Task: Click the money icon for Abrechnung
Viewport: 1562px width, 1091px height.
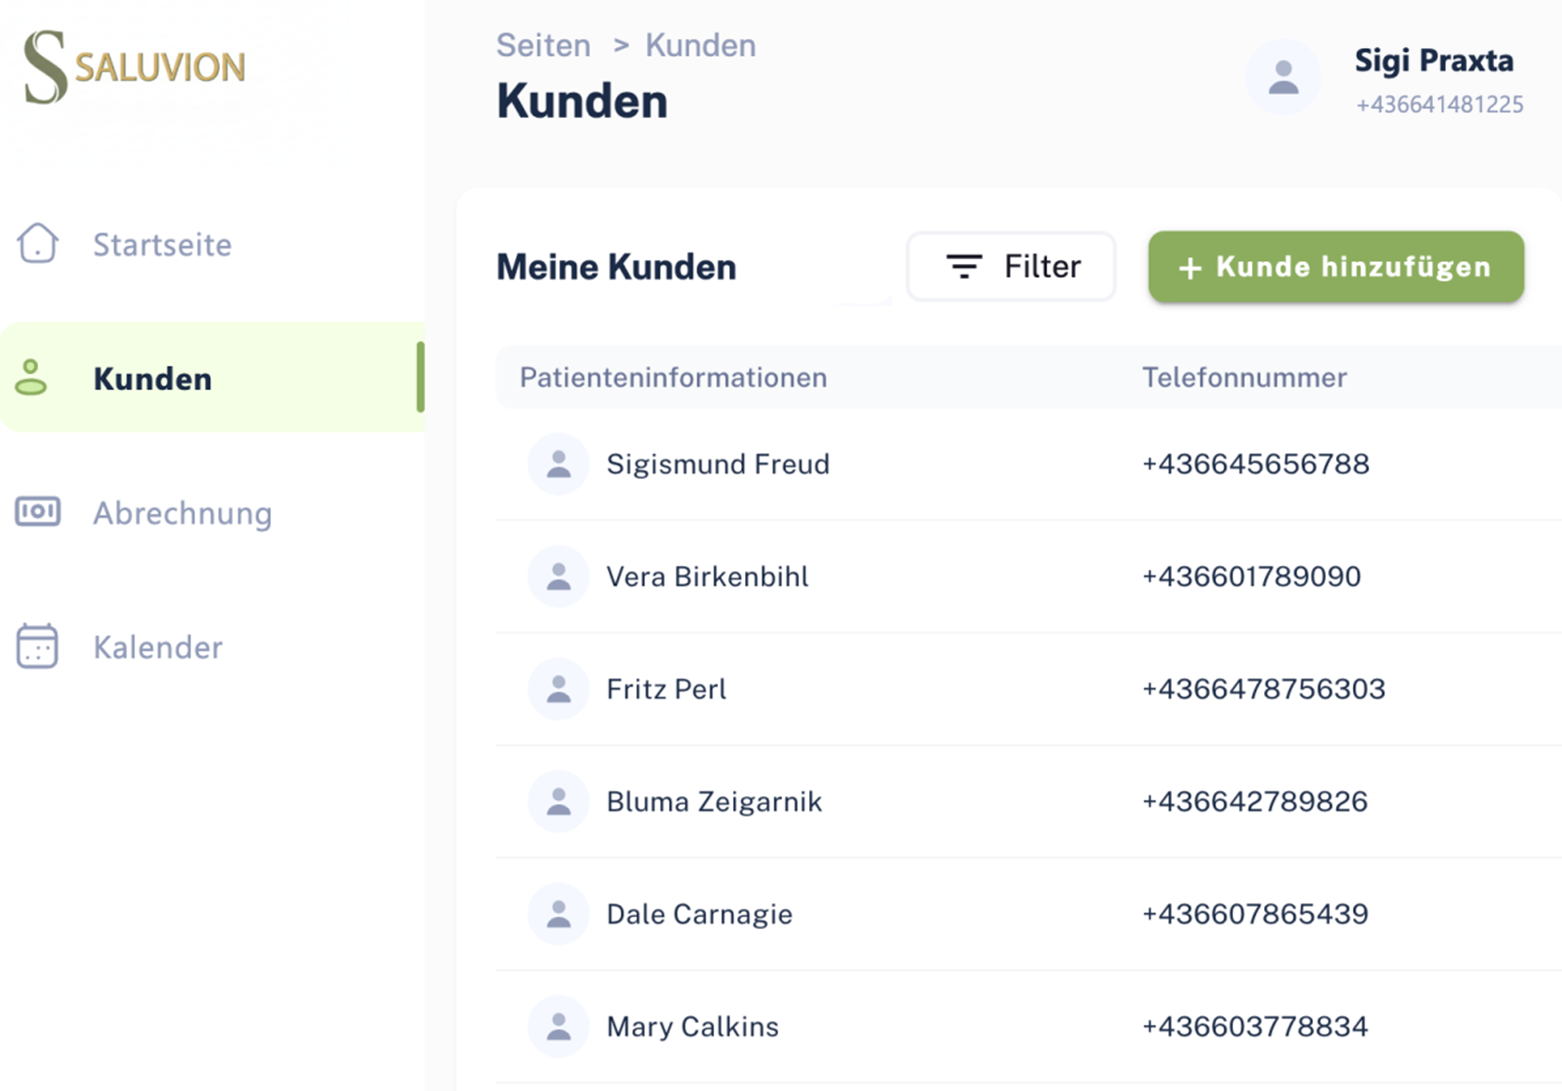Action: click(38, 512)
